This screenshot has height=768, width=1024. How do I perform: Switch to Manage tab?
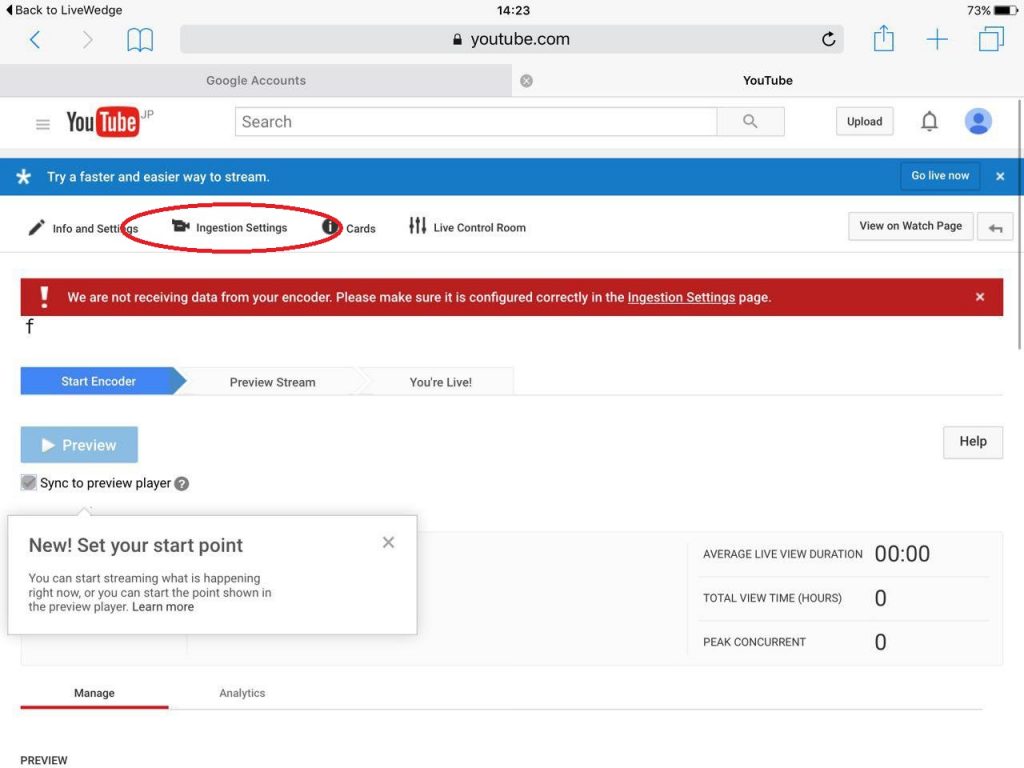pos(94,693)
